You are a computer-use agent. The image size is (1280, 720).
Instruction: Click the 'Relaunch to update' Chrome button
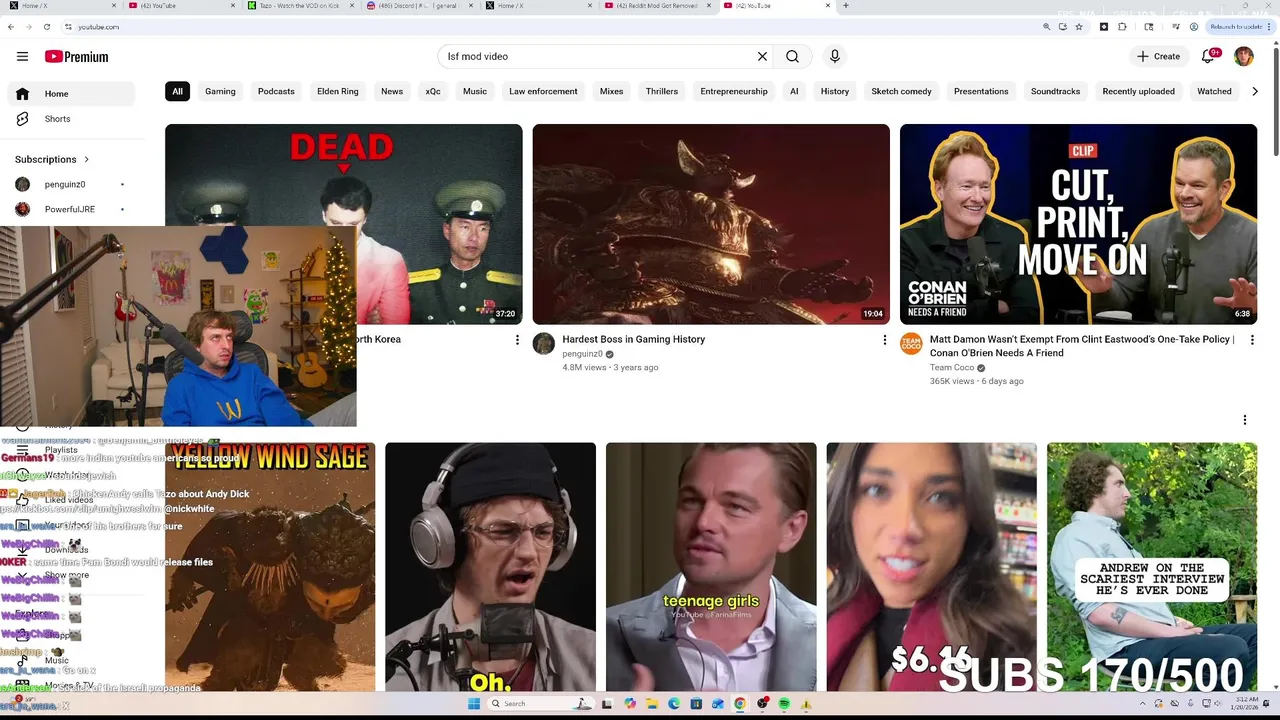click(1238, 27)
